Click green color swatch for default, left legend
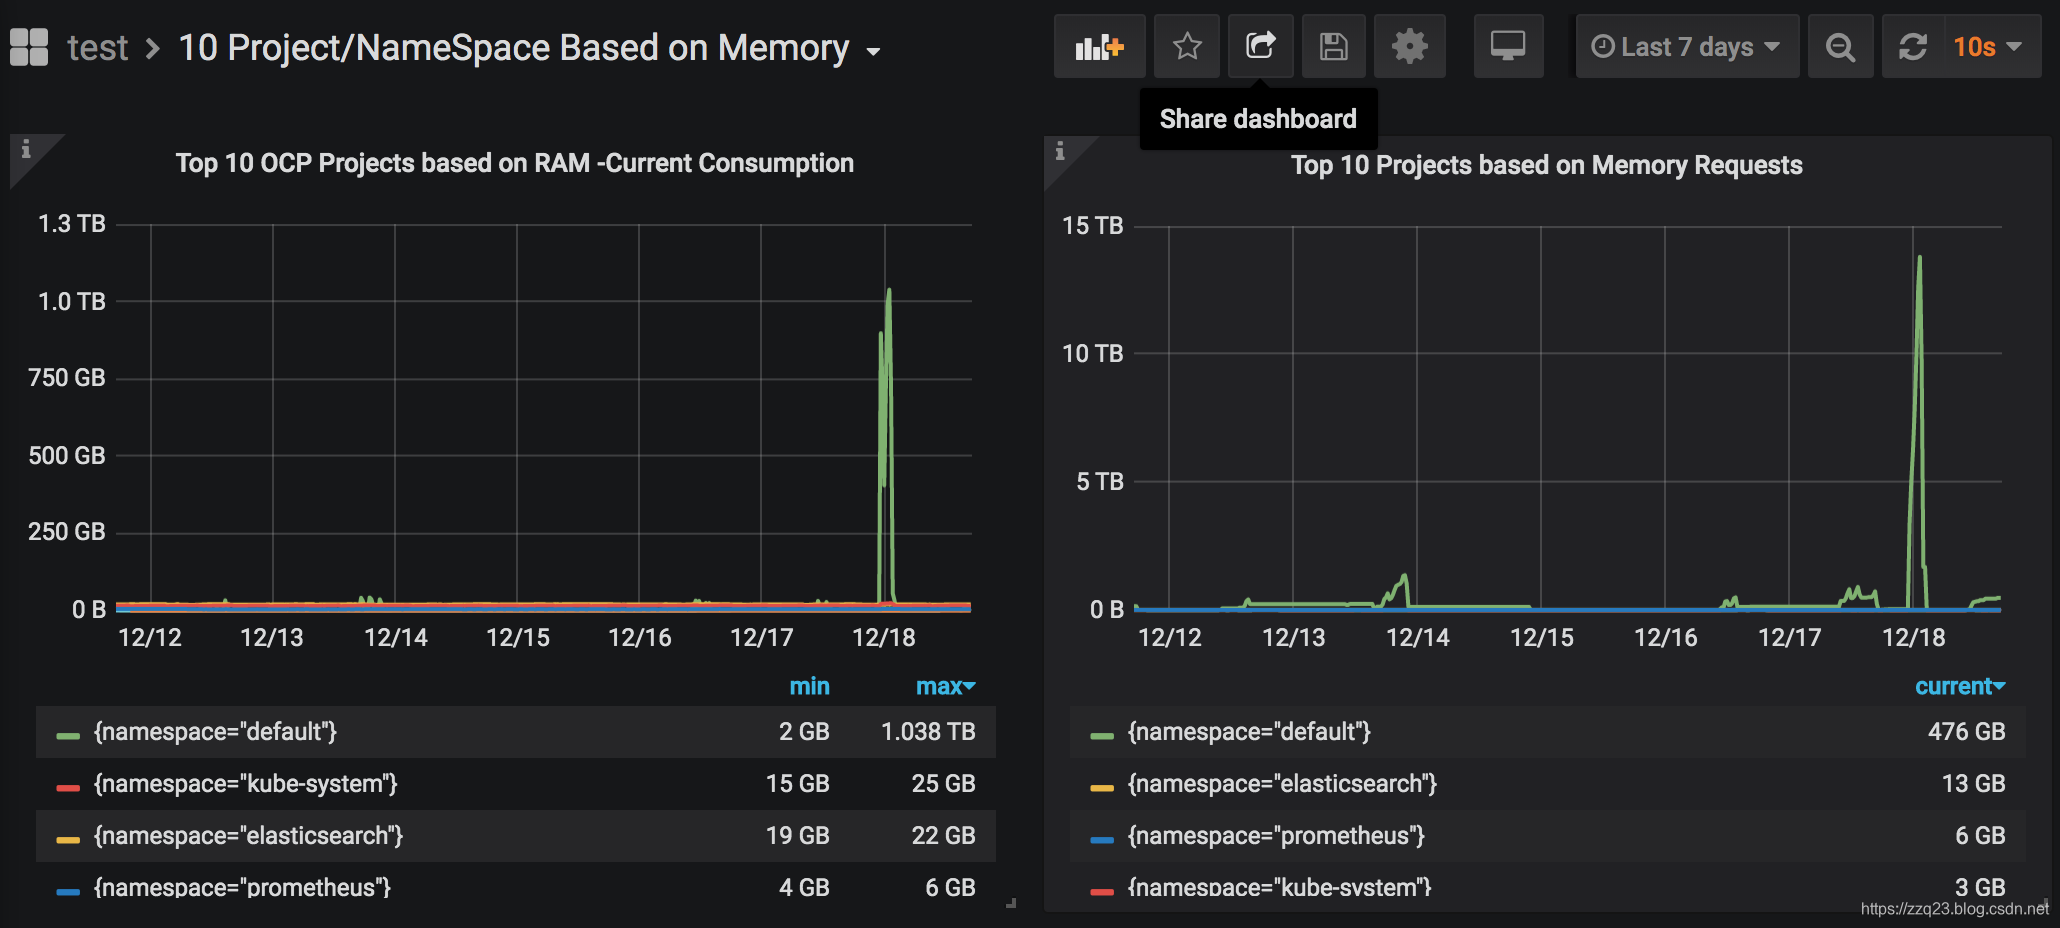Image resolution: width=2060 pixels, height=928 pixels. (x=68, y=736)
